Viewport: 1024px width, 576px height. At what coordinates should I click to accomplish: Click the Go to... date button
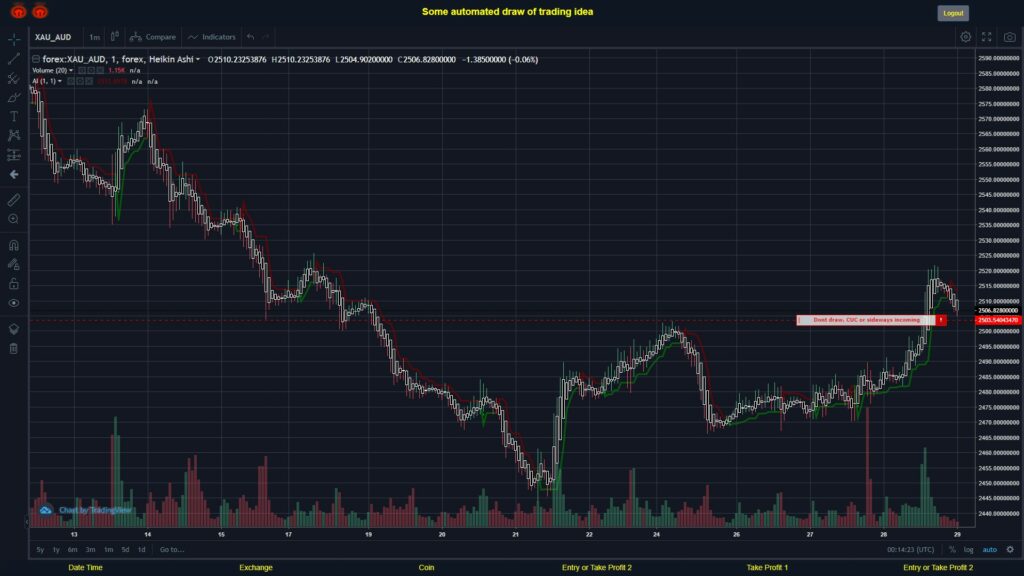[172, 550]
